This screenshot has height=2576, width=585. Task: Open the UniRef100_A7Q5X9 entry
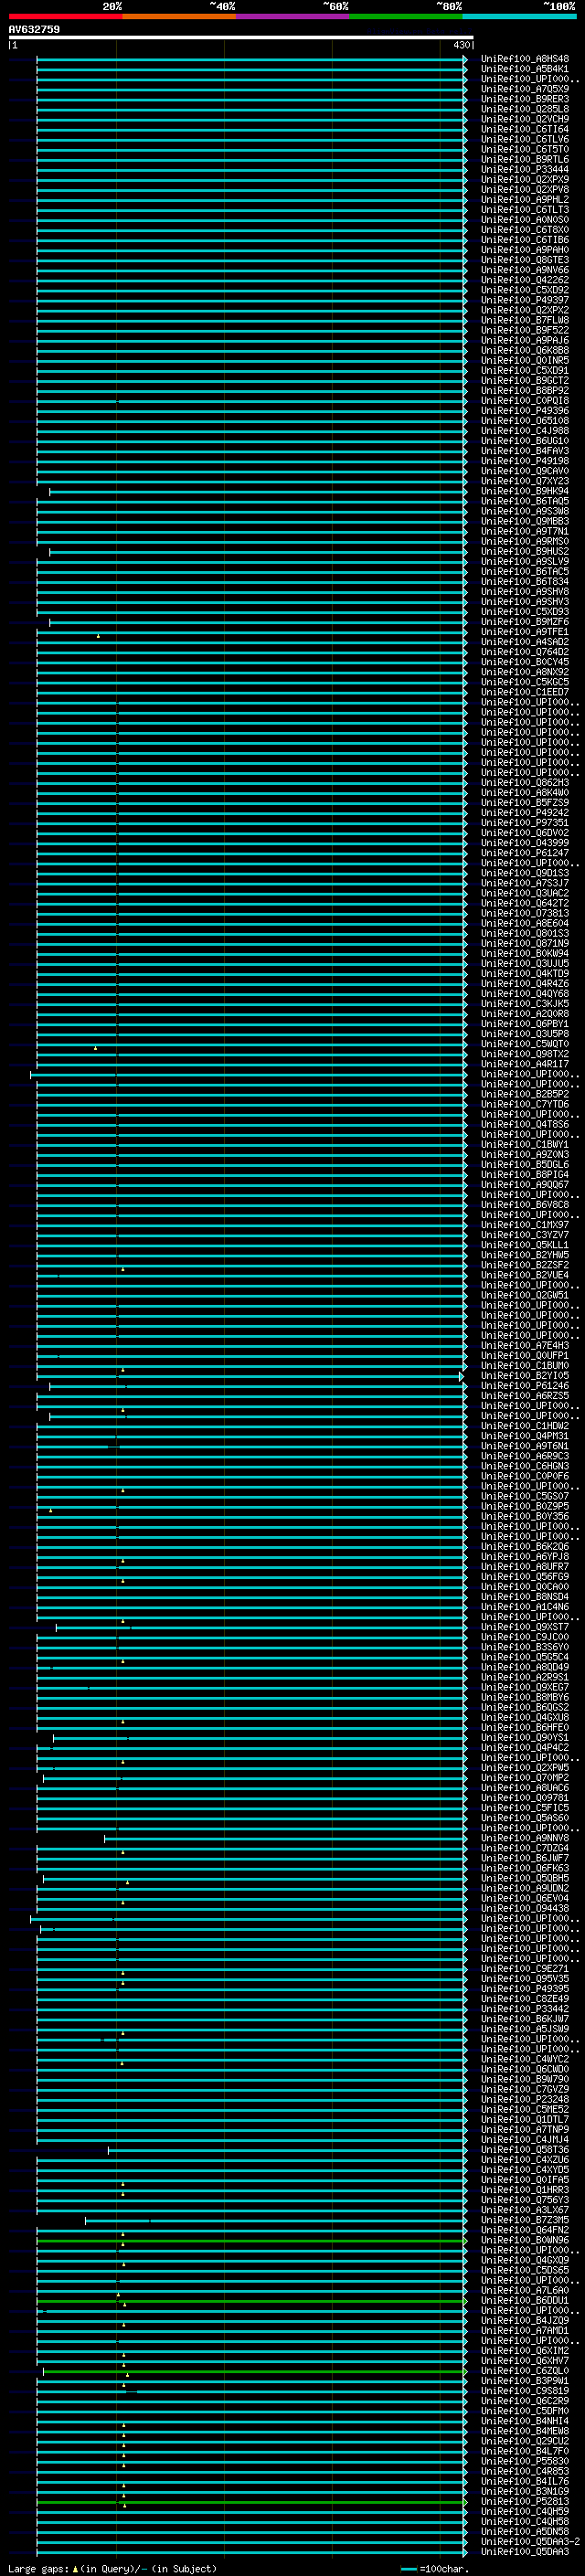(x=525, y=89)
